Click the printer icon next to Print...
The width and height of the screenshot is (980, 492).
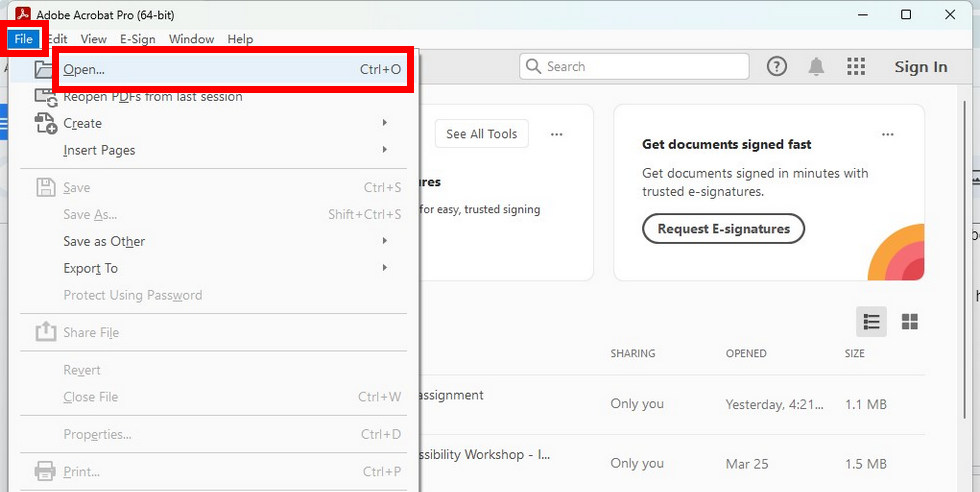click(45, 471)
